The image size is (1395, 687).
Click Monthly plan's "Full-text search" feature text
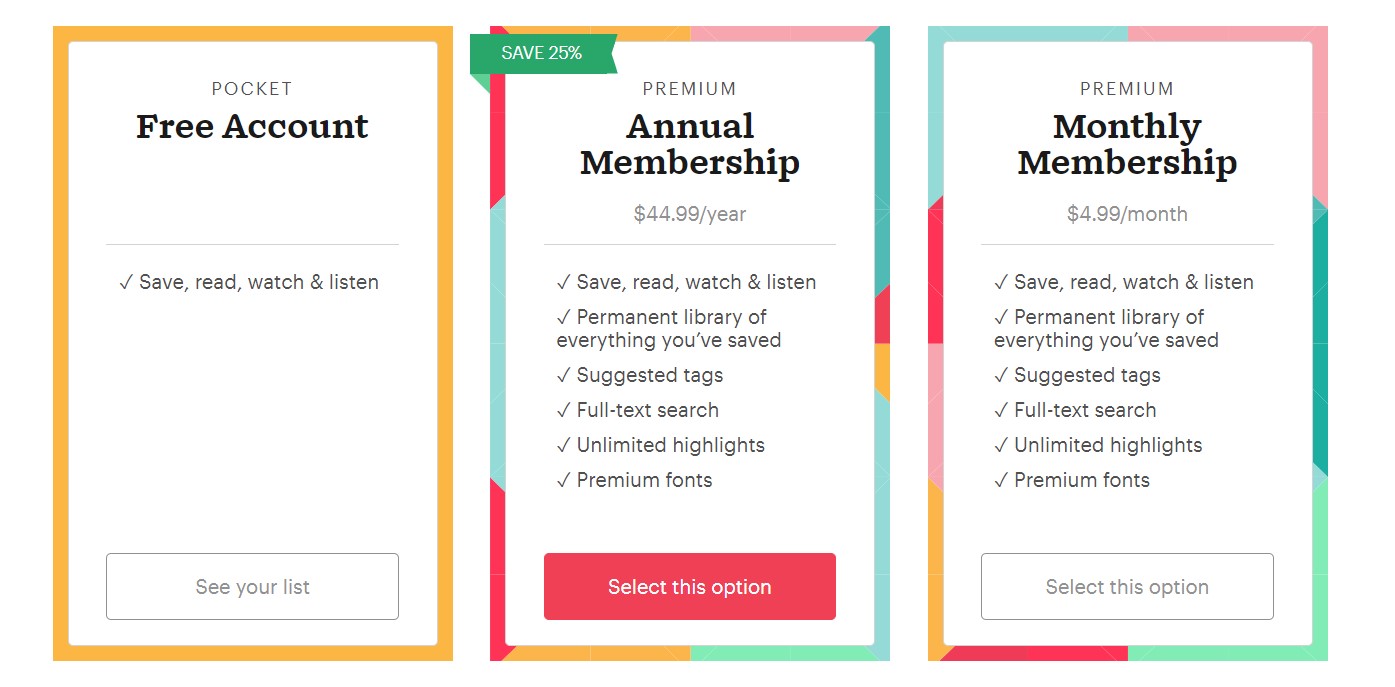pos(1085,410)
